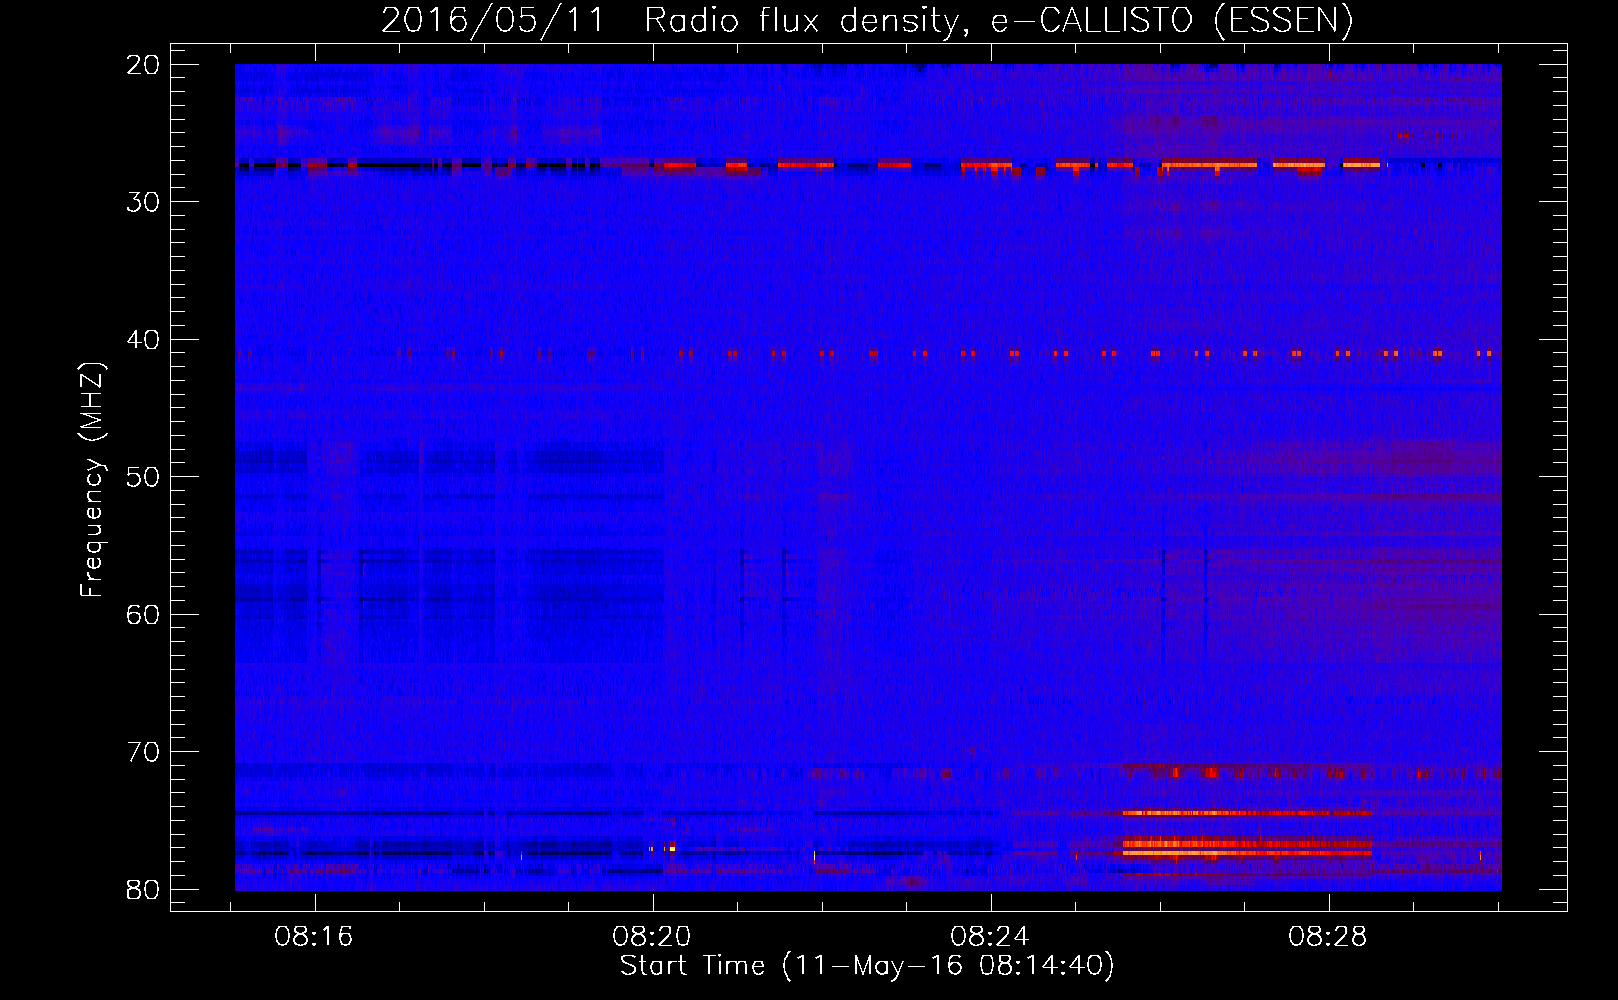Click the 70 frequency tick label

(x=143, y=752)
